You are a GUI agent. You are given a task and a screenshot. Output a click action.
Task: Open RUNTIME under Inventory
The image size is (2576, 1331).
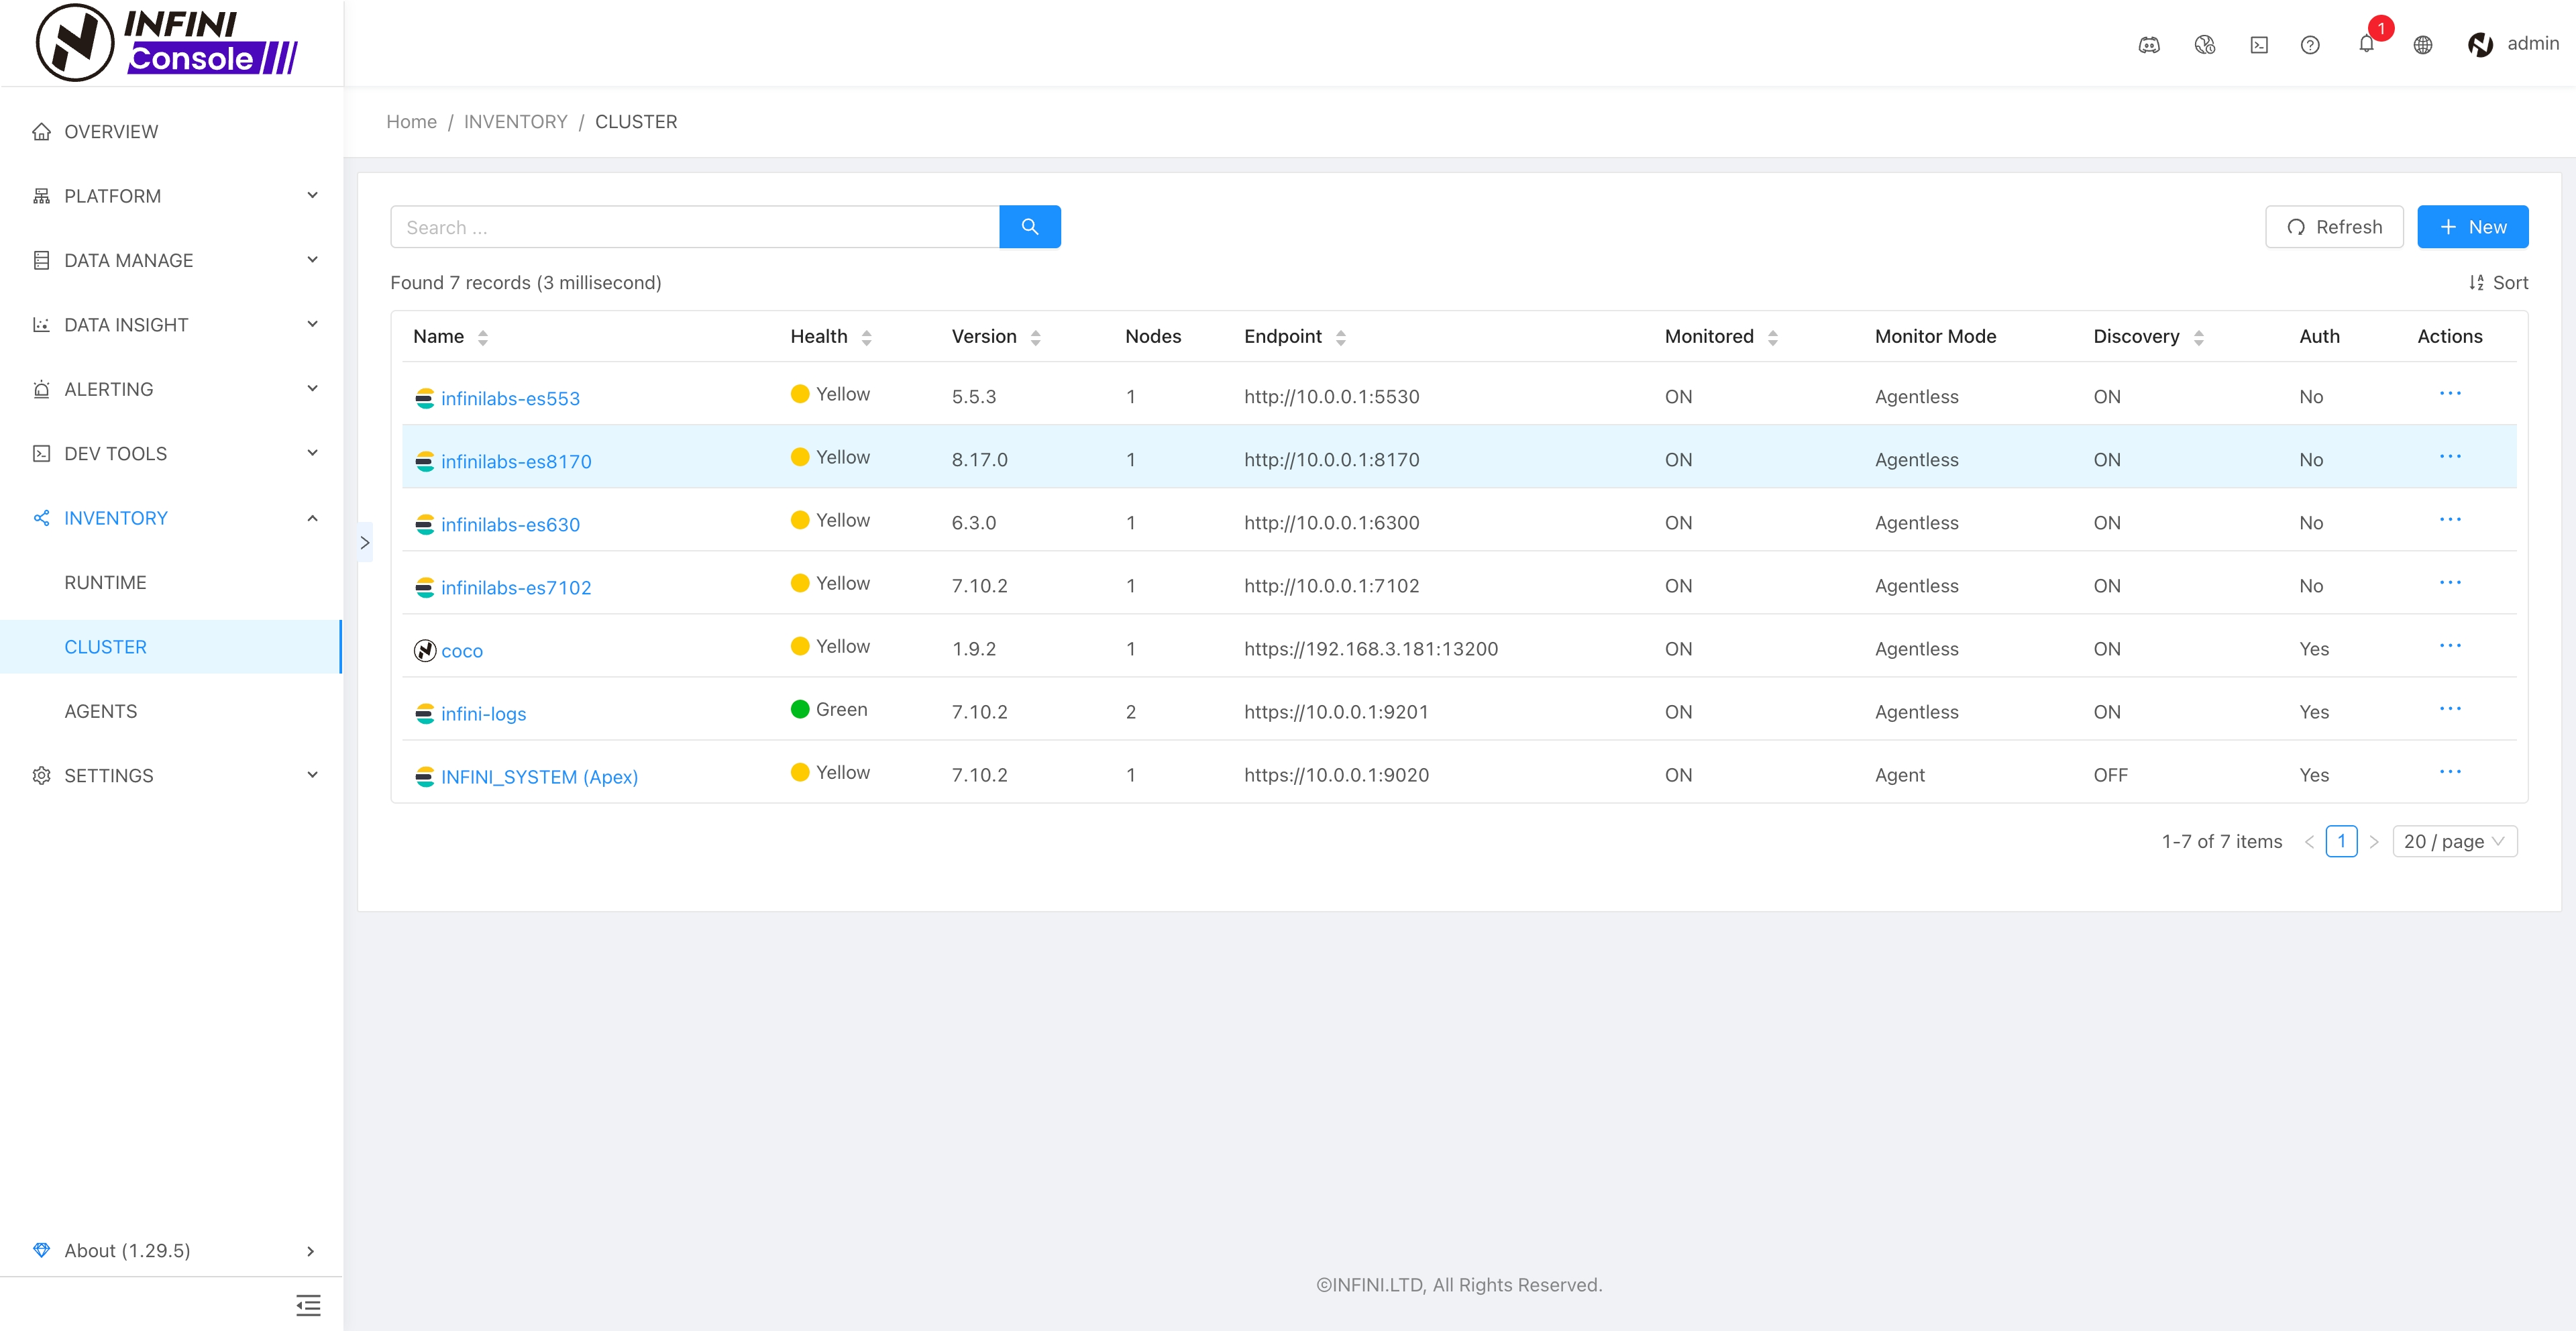click(105, 582)
